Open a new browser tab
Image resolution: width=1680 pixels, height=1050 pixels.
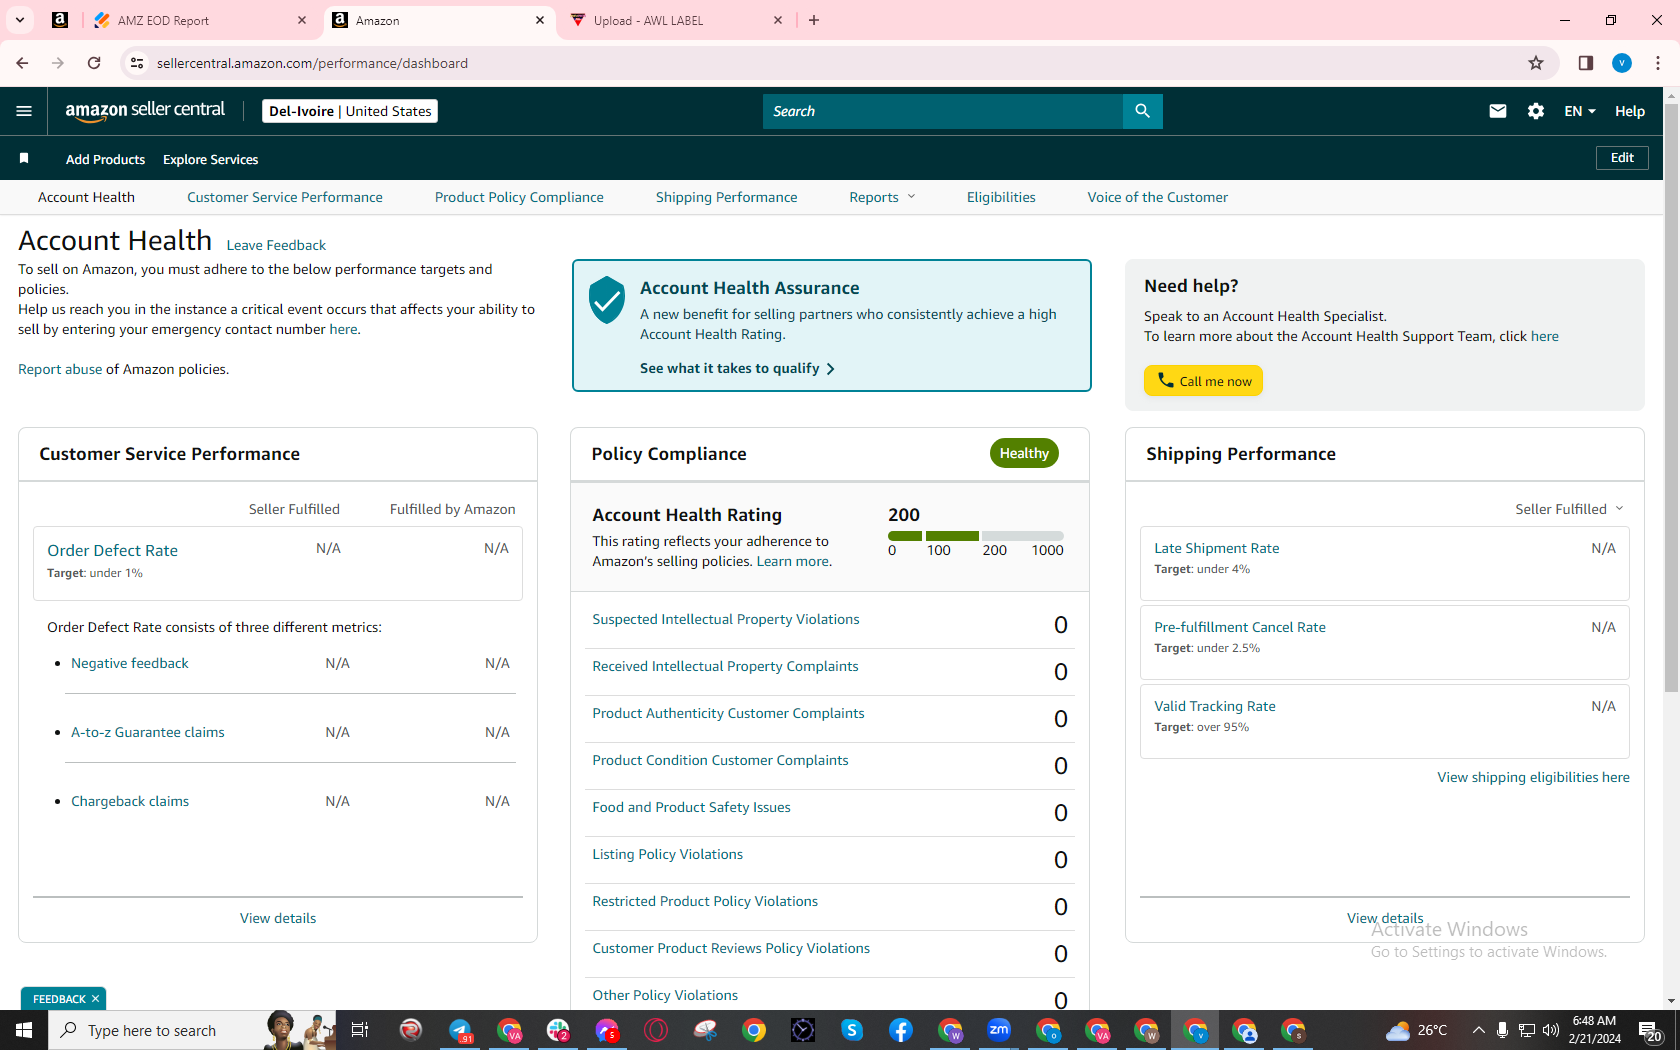pos(814,20)
